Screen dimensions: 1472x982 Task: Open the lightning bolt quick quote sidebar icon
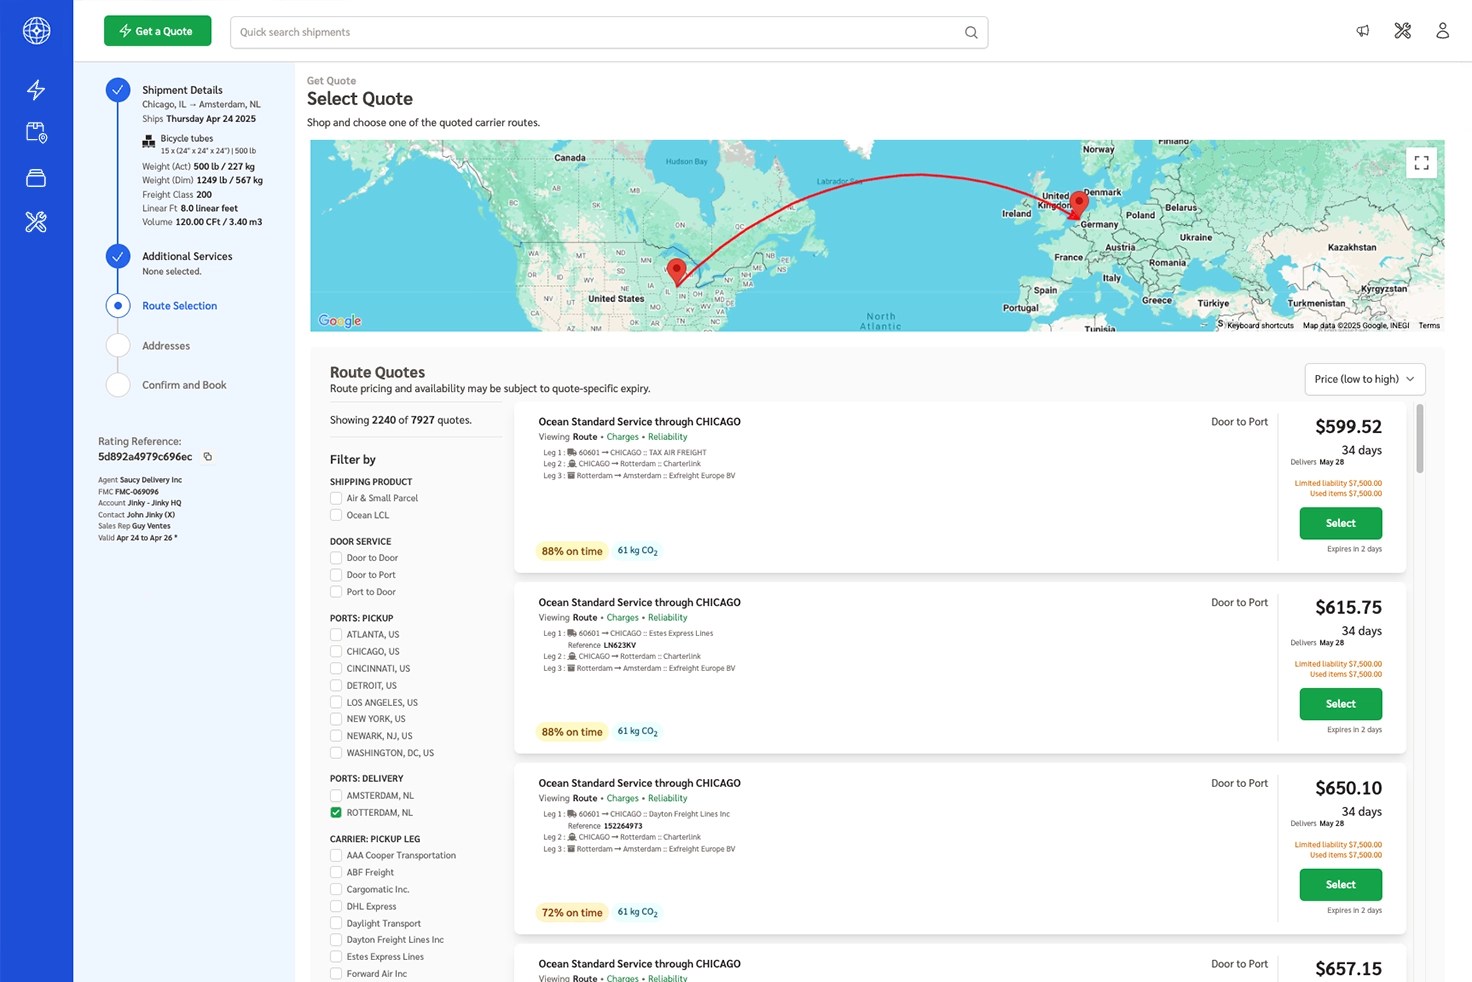point(36,90)
